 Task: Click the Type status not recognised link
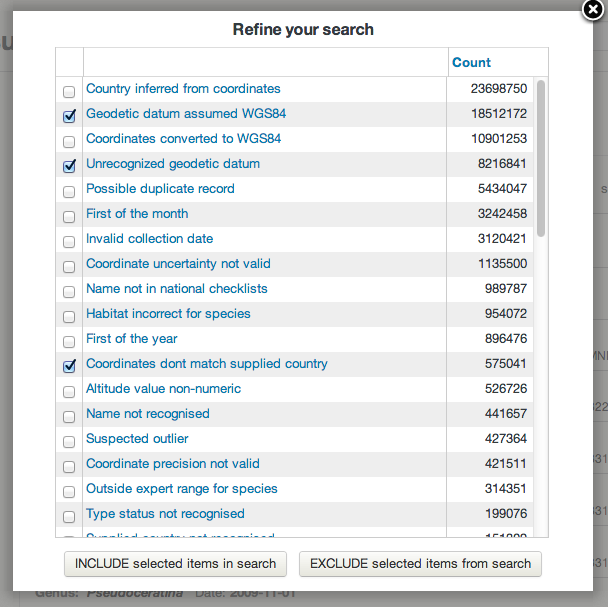tap(165, 514)
